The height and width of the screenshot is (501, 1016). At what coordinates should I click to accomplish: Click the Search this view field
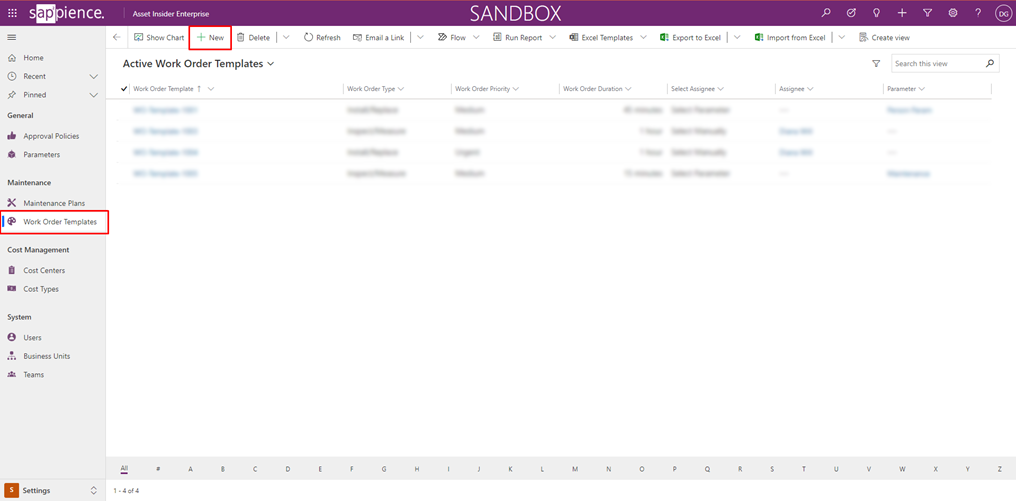click(x=937, y=64)
